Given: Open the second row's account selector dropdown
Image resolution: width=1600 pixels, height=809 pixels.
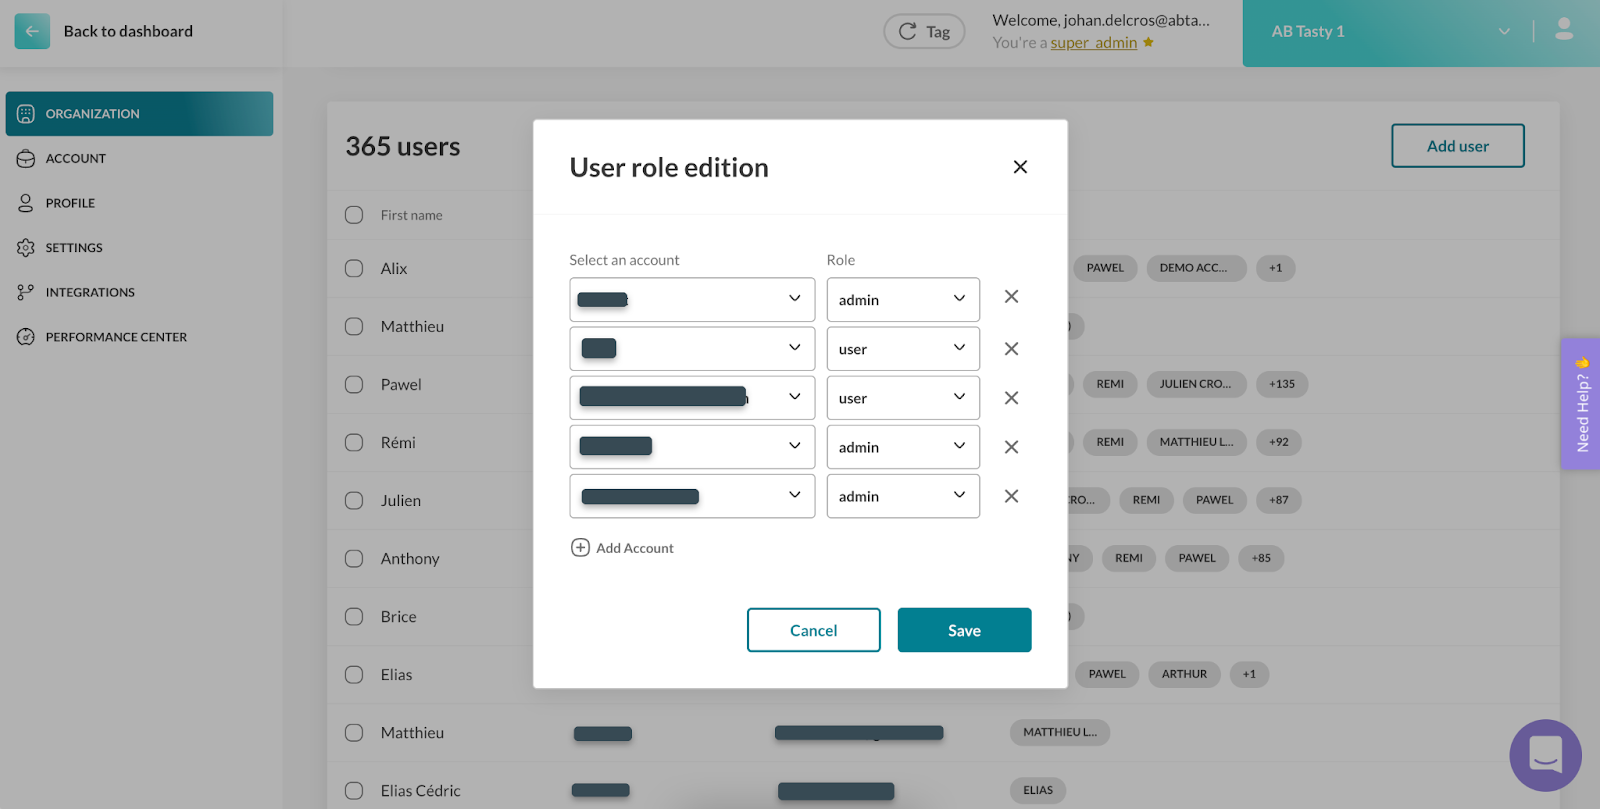Looking at the screenshot, I should tap(691, 349).
